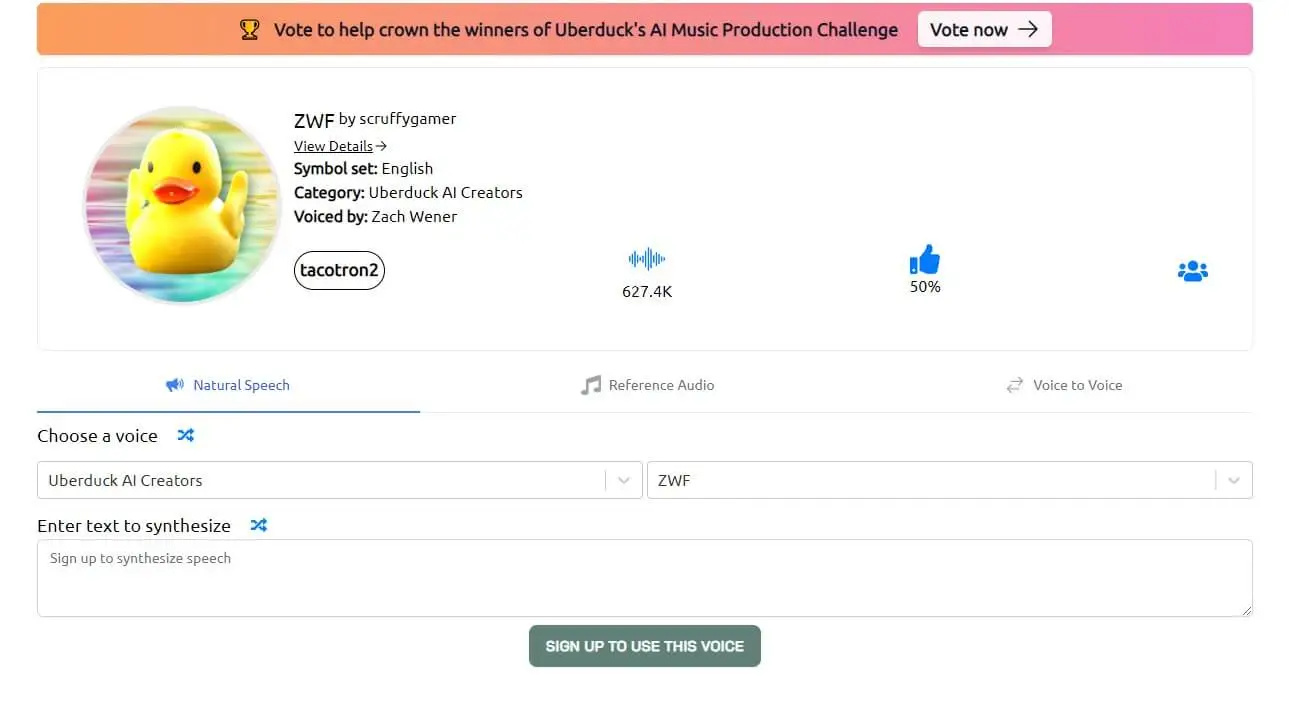Click the rubber duck avatar image
Image resolution: width=1289 pixels, height=711 pixels.
182,205
